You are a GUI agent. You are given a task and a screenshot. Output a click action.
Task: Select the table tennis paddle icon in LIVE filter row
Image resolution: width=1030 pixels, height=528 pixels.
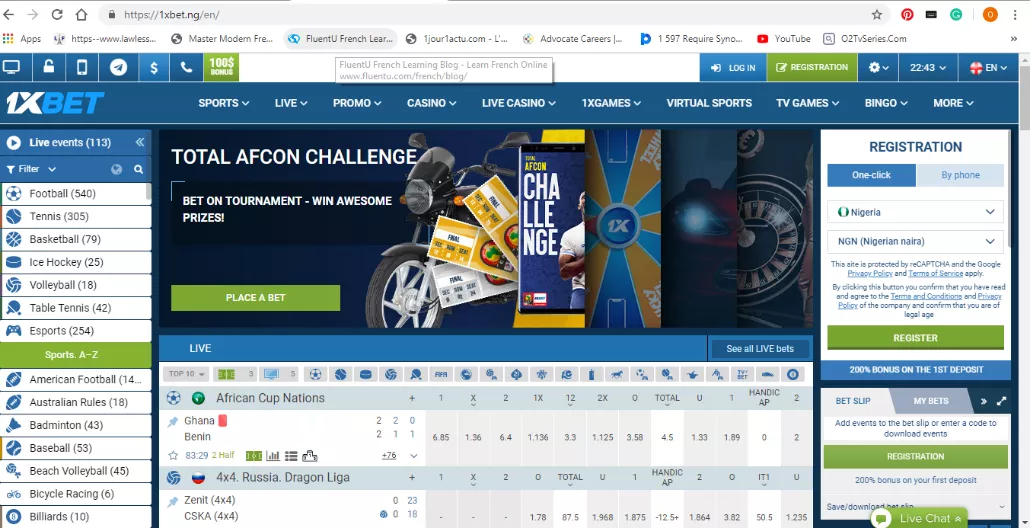(x=416, y=374)
